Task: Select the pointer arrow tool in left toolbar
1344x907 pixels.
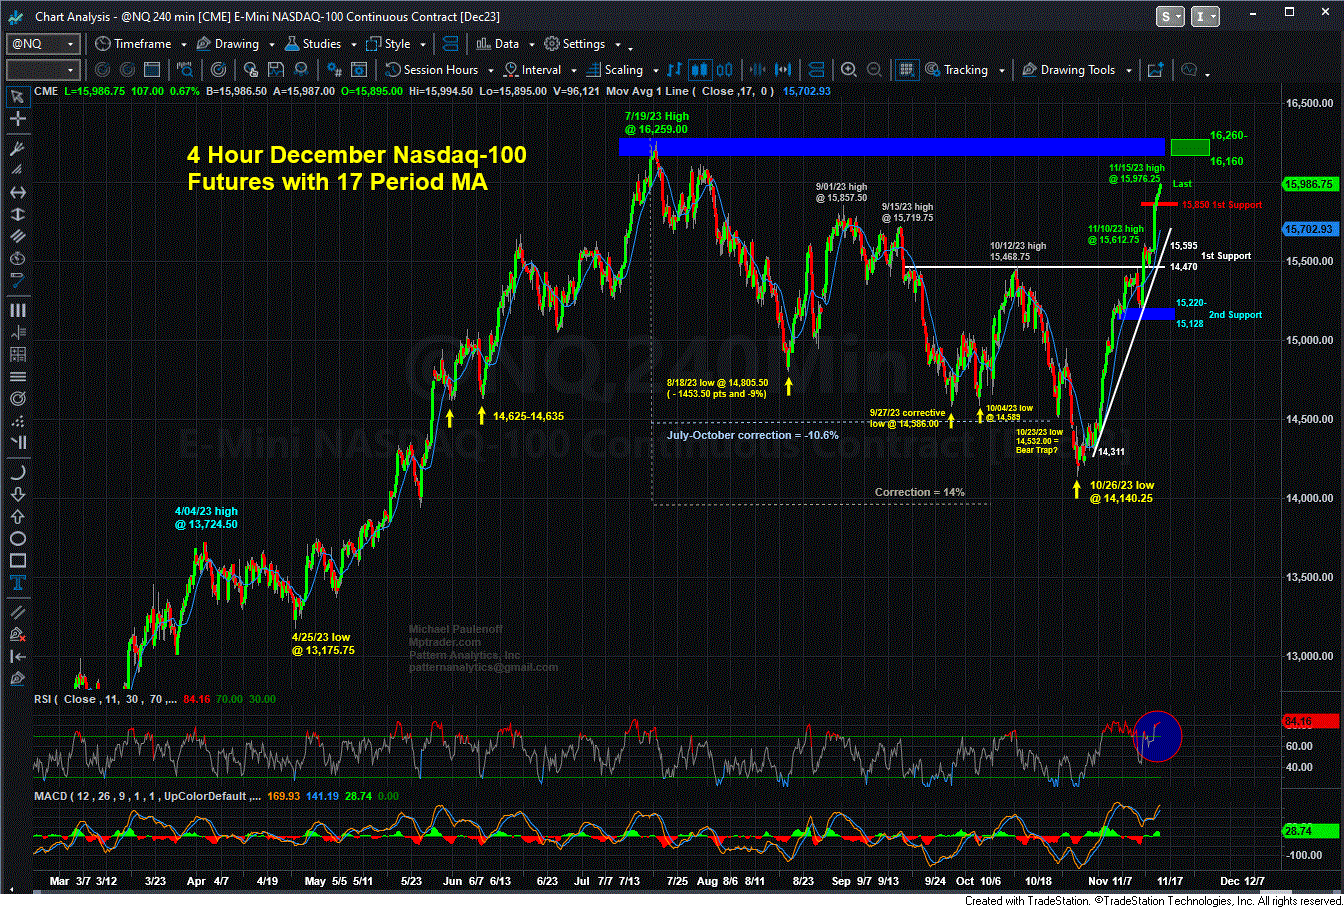Action: (17, 96)
